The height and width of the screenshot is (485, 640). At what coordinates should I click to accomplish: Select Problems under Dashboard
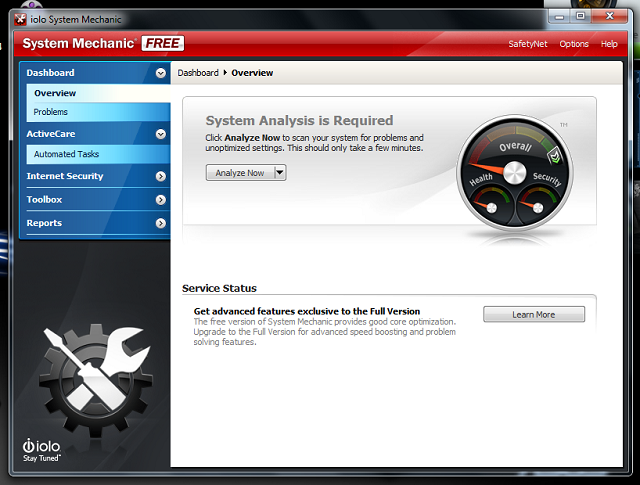[51, 112]
